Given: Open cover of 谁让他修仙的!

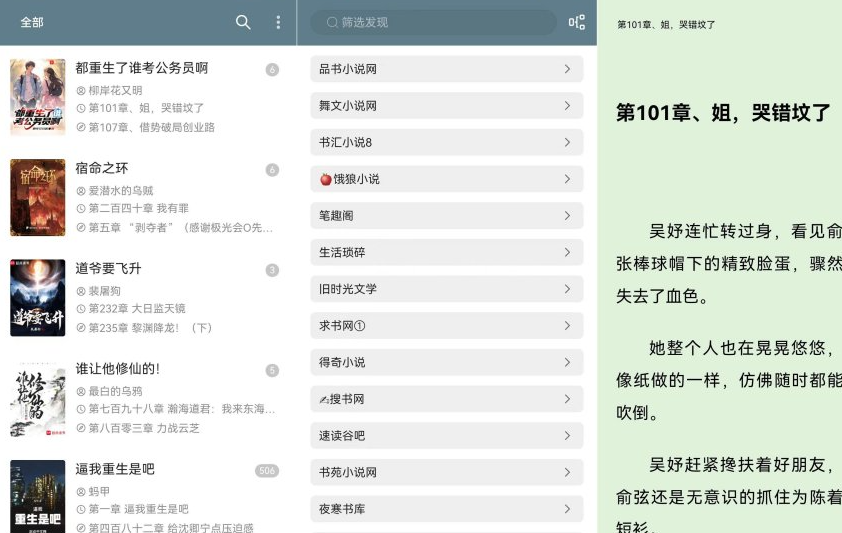Looking at the screenshot, I should pyautogui.click(x=38, y=398).
